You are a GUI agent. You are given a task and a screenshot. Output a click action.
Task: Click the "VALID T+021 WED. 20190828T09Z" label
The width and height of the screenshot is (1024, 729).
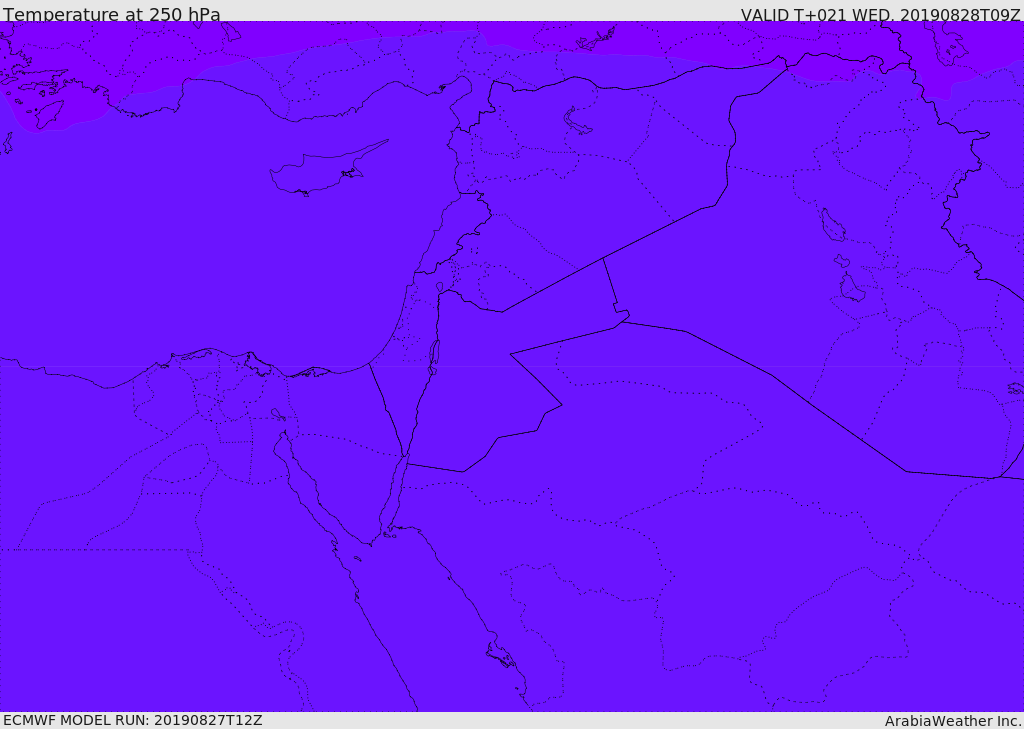(880, 14)
